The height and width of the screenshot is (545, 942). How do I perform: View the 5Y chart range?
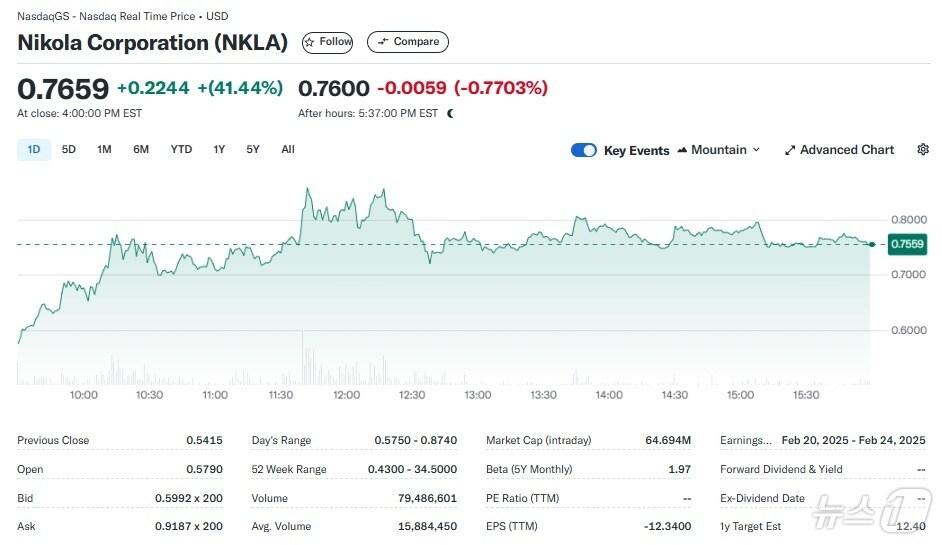253,150
